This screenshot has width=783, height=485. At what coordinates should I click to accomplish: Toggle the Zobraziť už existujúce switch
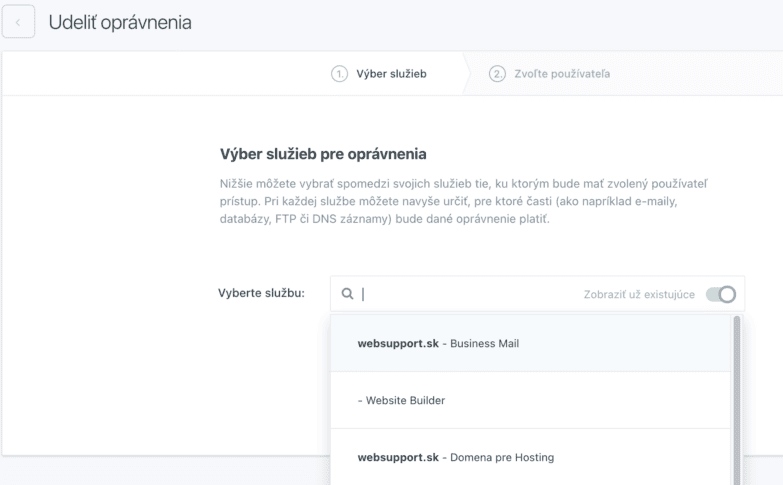coord(720,294)
